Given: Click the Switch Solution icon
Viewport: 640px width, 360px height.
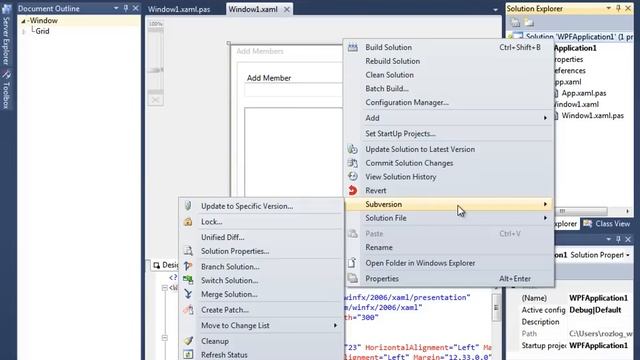Looking at the screenshot, I should [x=188, y=280].
